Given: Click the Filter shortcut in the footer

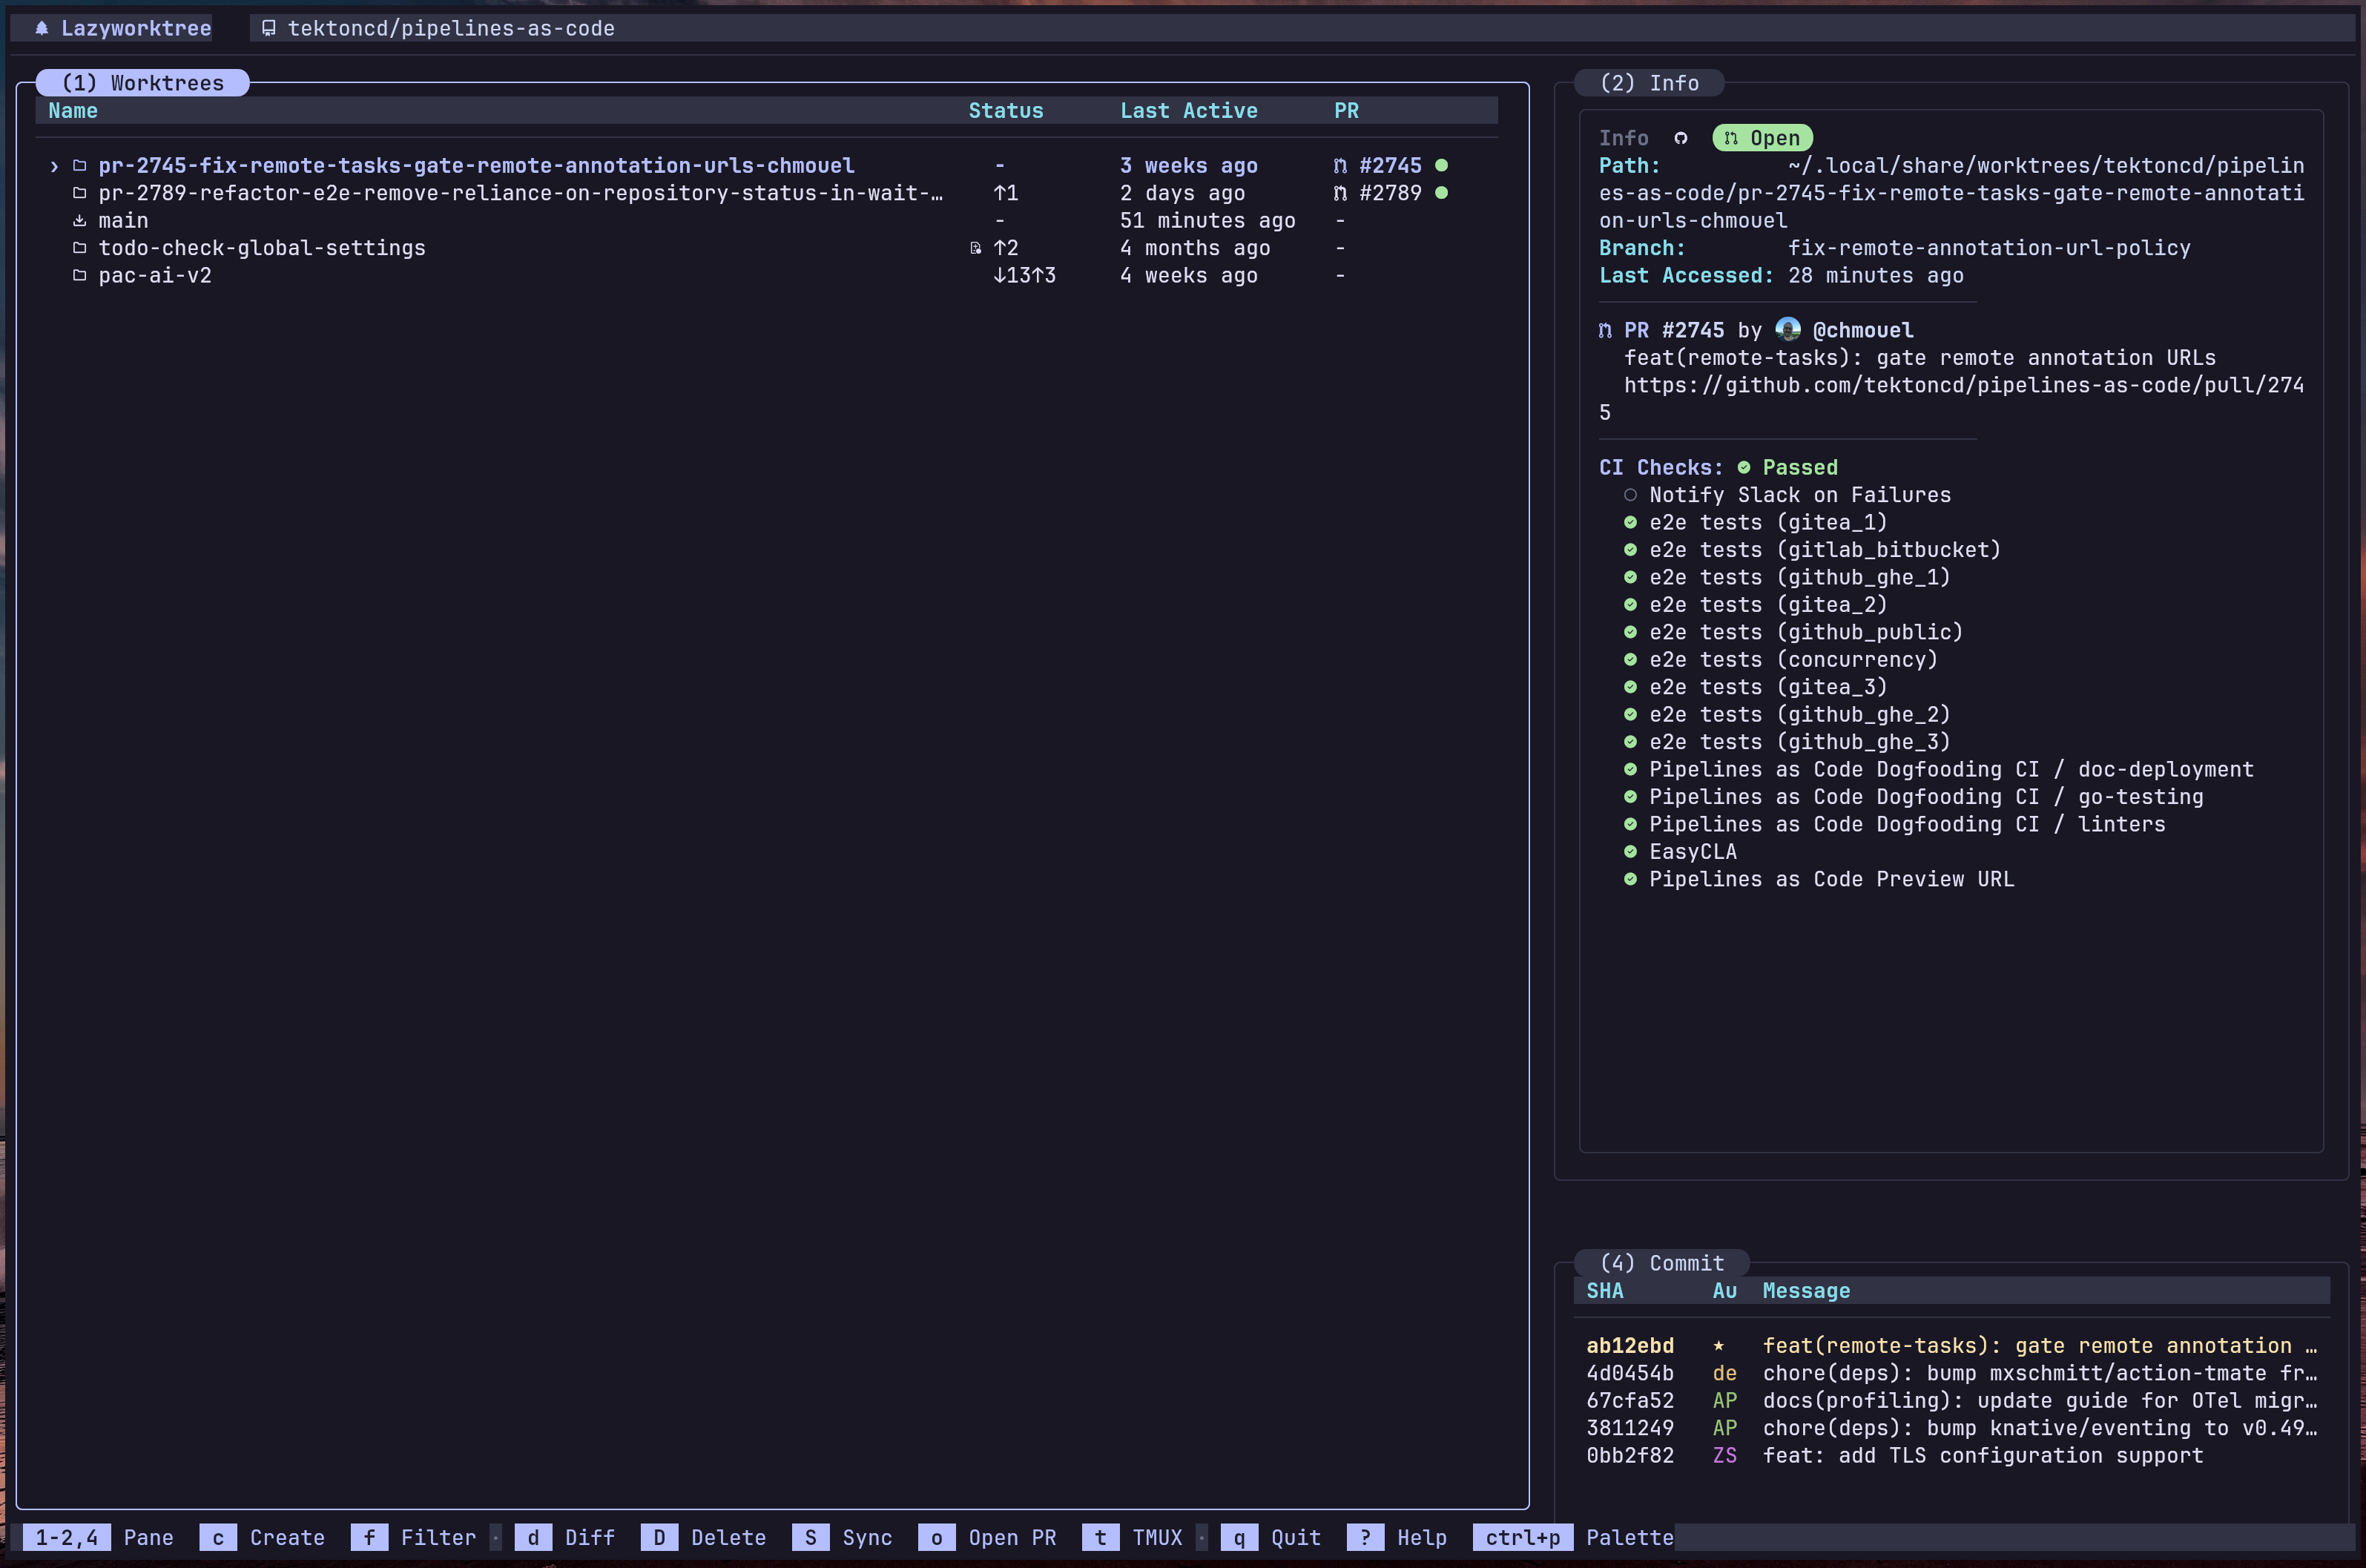Looking at the screenshot, I should pos(413,1537).
